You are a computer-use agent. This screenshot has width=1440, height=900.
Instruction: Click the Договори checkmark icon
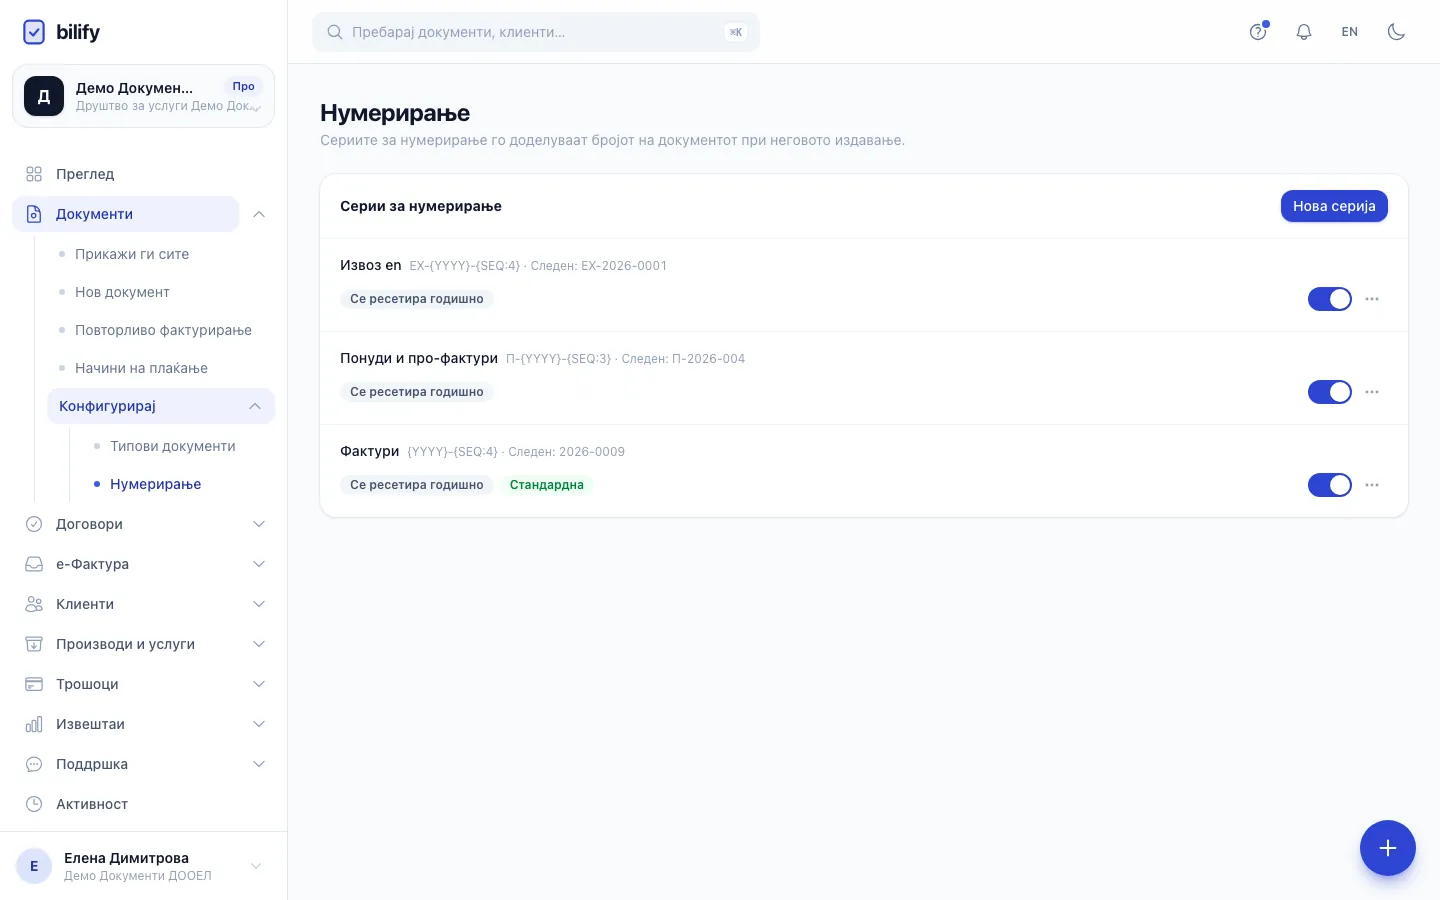(34, 524)
